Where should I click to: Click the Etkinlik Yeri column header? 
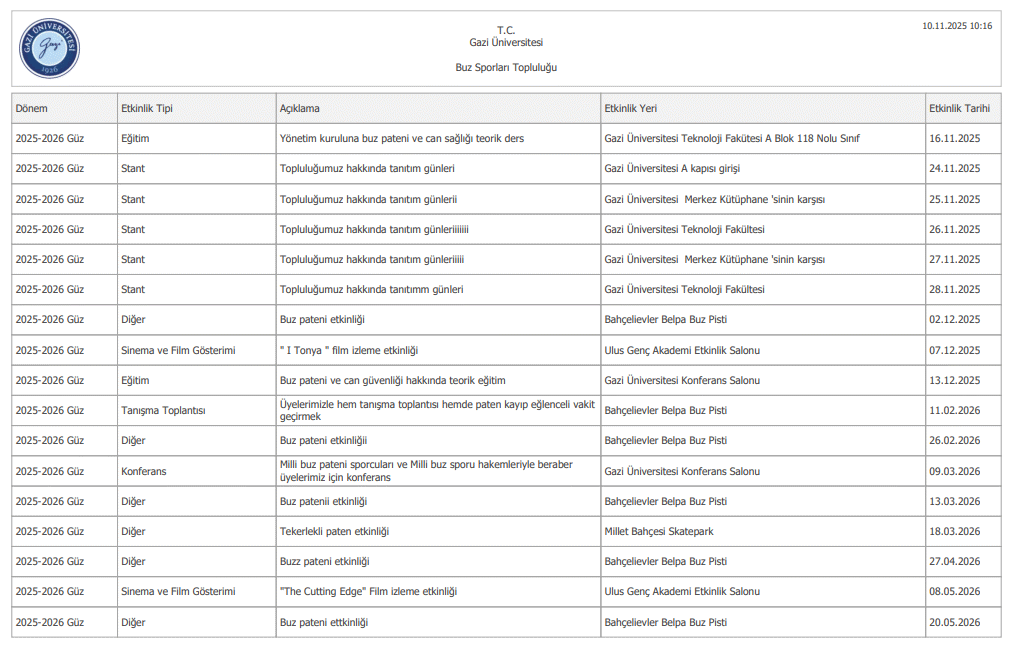pos(630,108)
